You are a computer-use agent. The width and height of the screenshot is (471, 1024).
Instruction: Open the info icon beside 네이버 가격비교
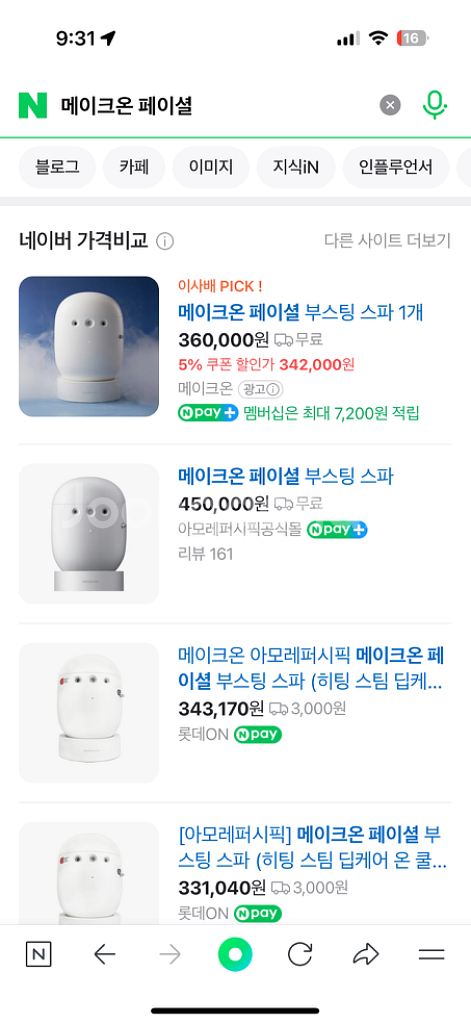(165, 242)
